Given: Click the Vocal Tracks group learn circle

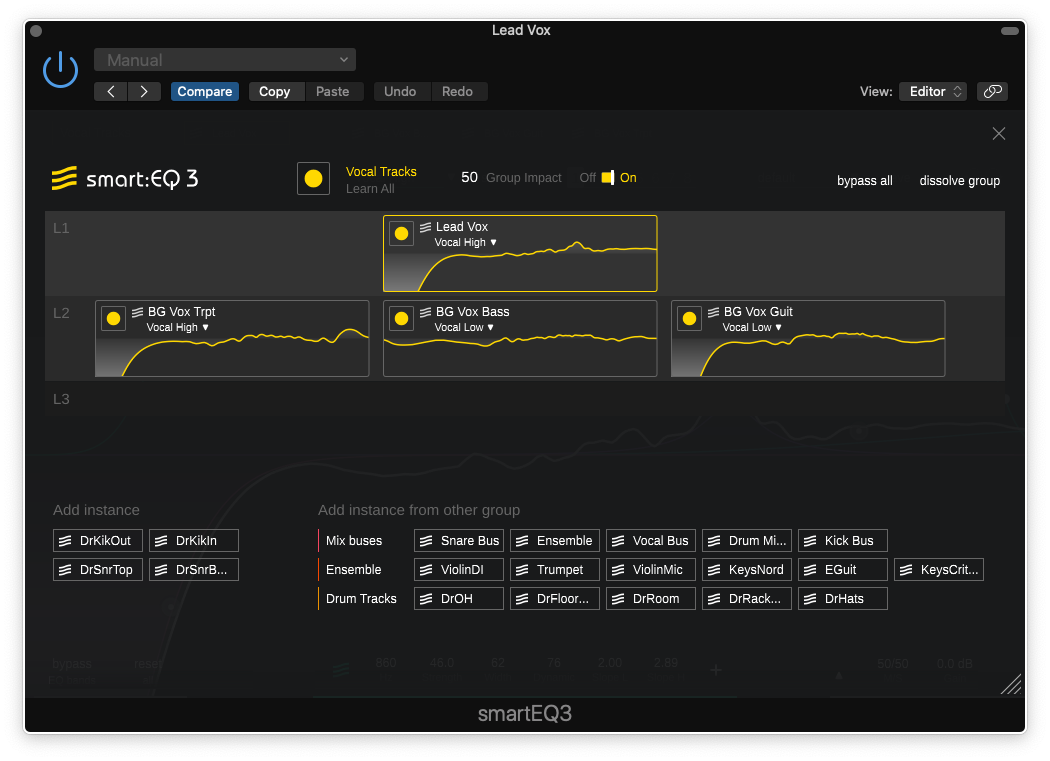Looking at the screenshot, I should point(313,178).
